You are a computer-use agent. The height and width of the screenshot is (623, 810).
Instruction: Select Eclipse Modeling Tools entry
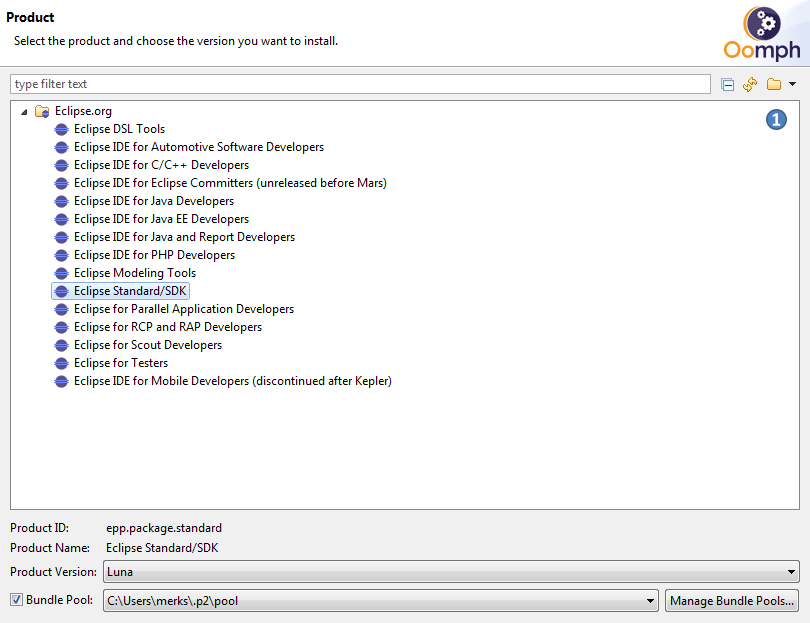point(134,273)
